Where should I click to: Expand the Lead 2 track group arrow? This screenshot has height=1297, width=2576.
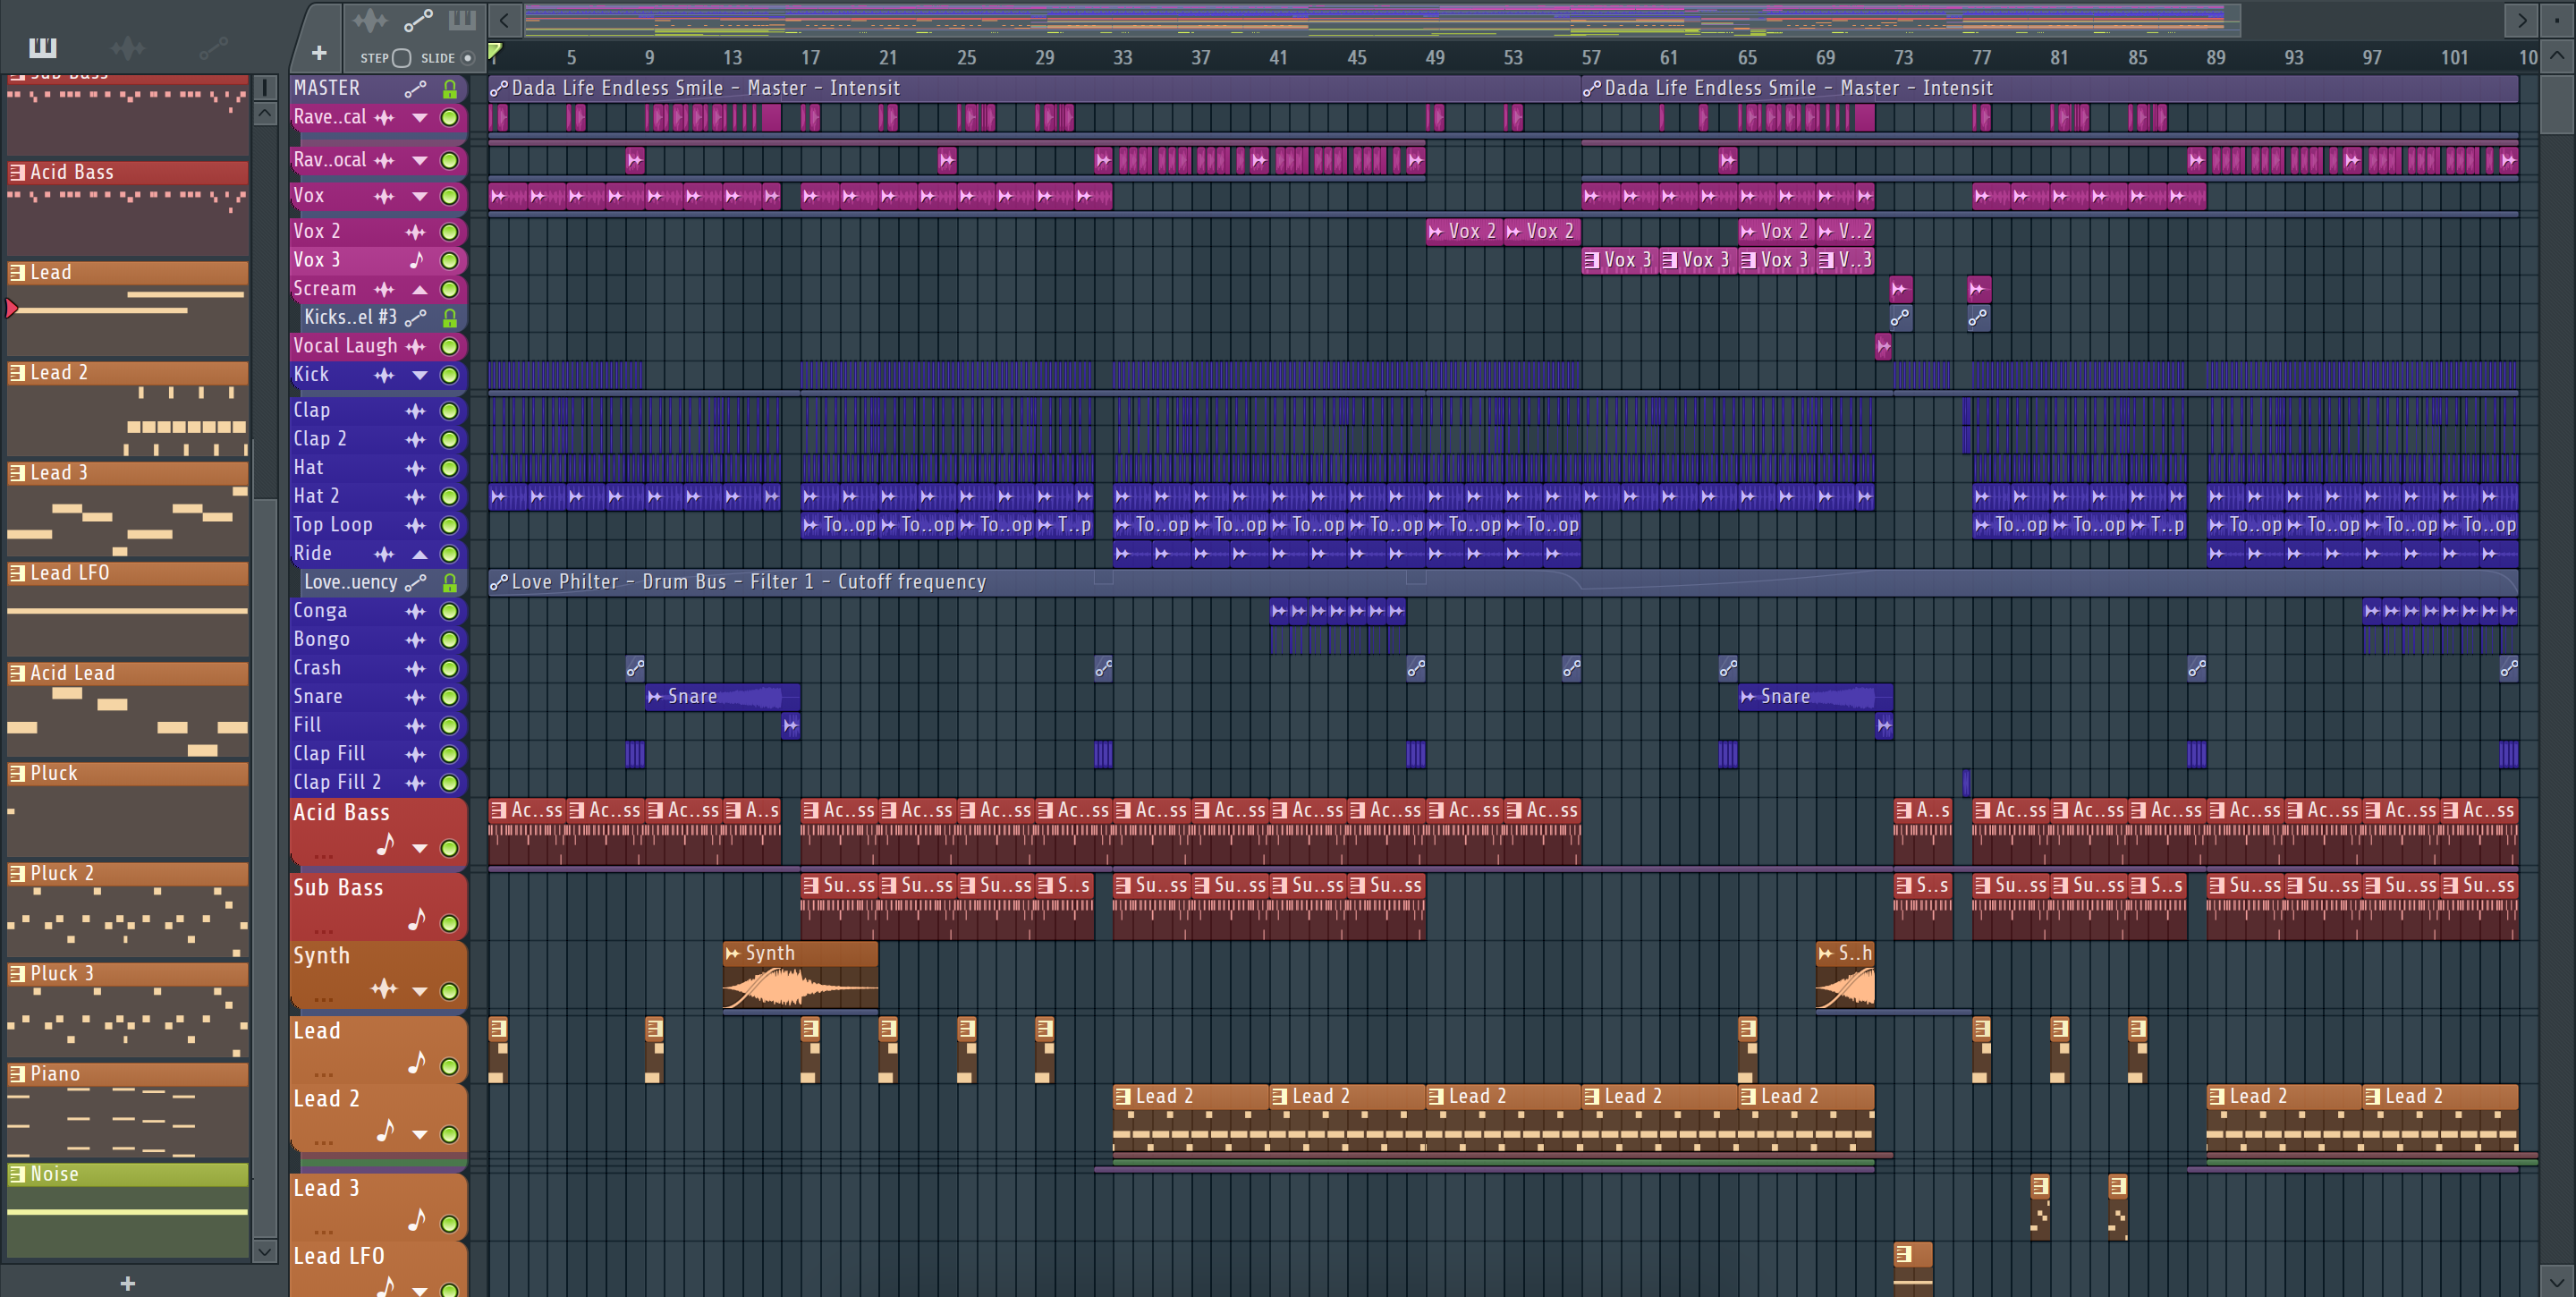click(420, 1134)
